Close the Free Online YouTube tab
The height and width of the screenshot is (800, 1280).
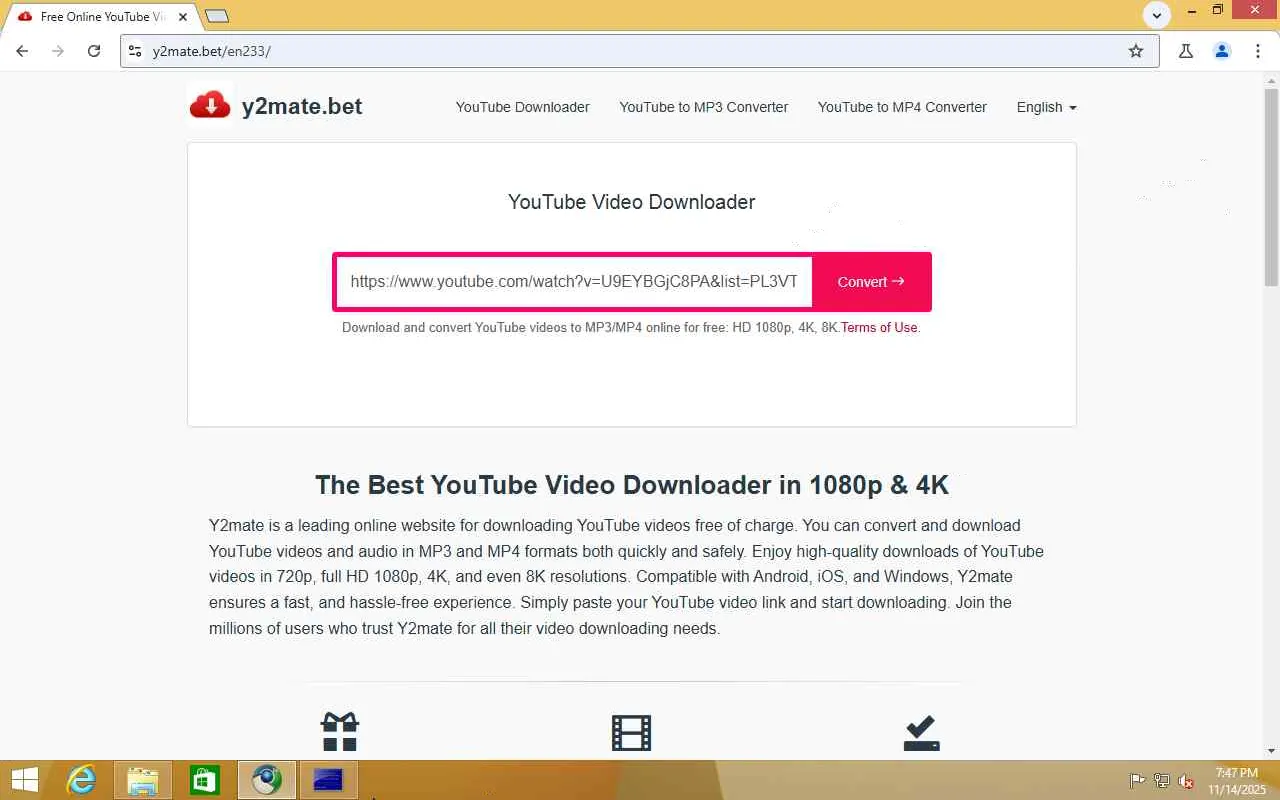coord(183,17)
